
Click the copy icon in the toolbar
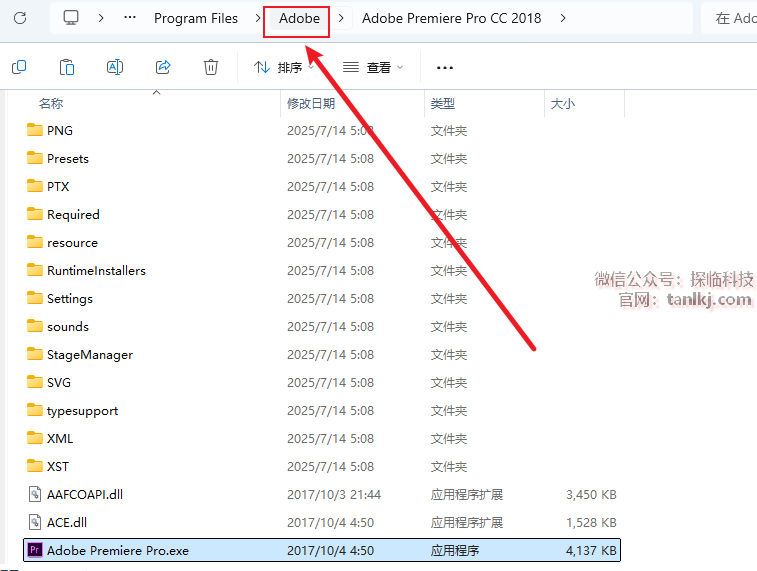click(19, 67)
